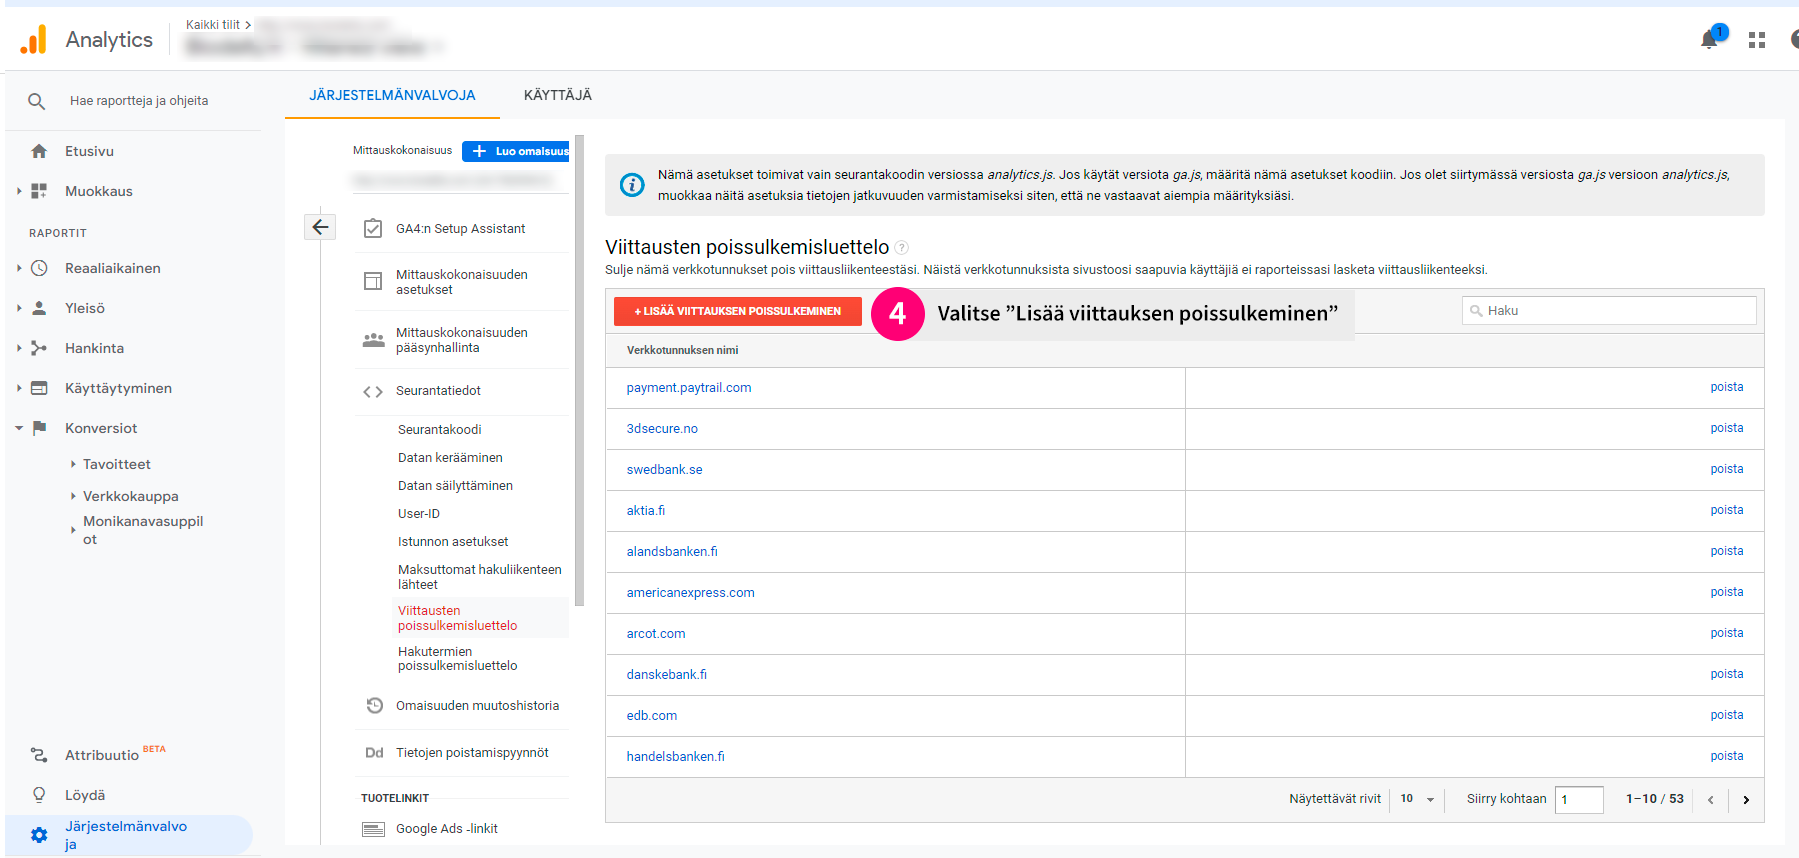Image resolution: width=1799 pixels, height=858 pixels.
Task: Click the Attribuutio icon
Action: click(x=39, y=755)
